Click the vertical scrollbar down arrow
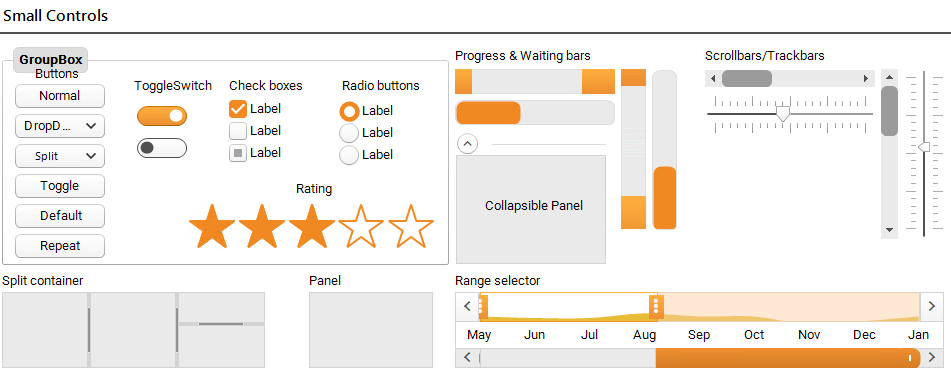Screen dimensions: 951x377 click(x=889, y=230)
